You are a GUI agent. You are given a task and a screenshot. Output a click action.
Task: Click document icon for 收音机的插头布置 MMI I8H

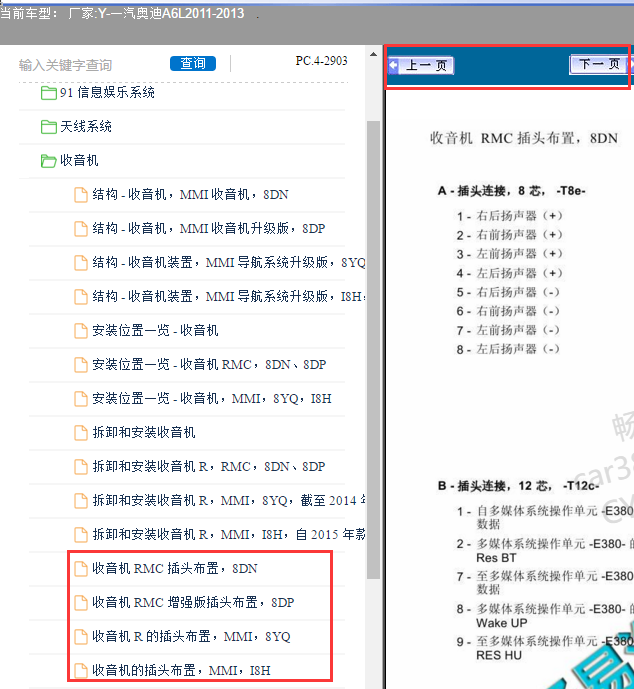pos(80,671)
